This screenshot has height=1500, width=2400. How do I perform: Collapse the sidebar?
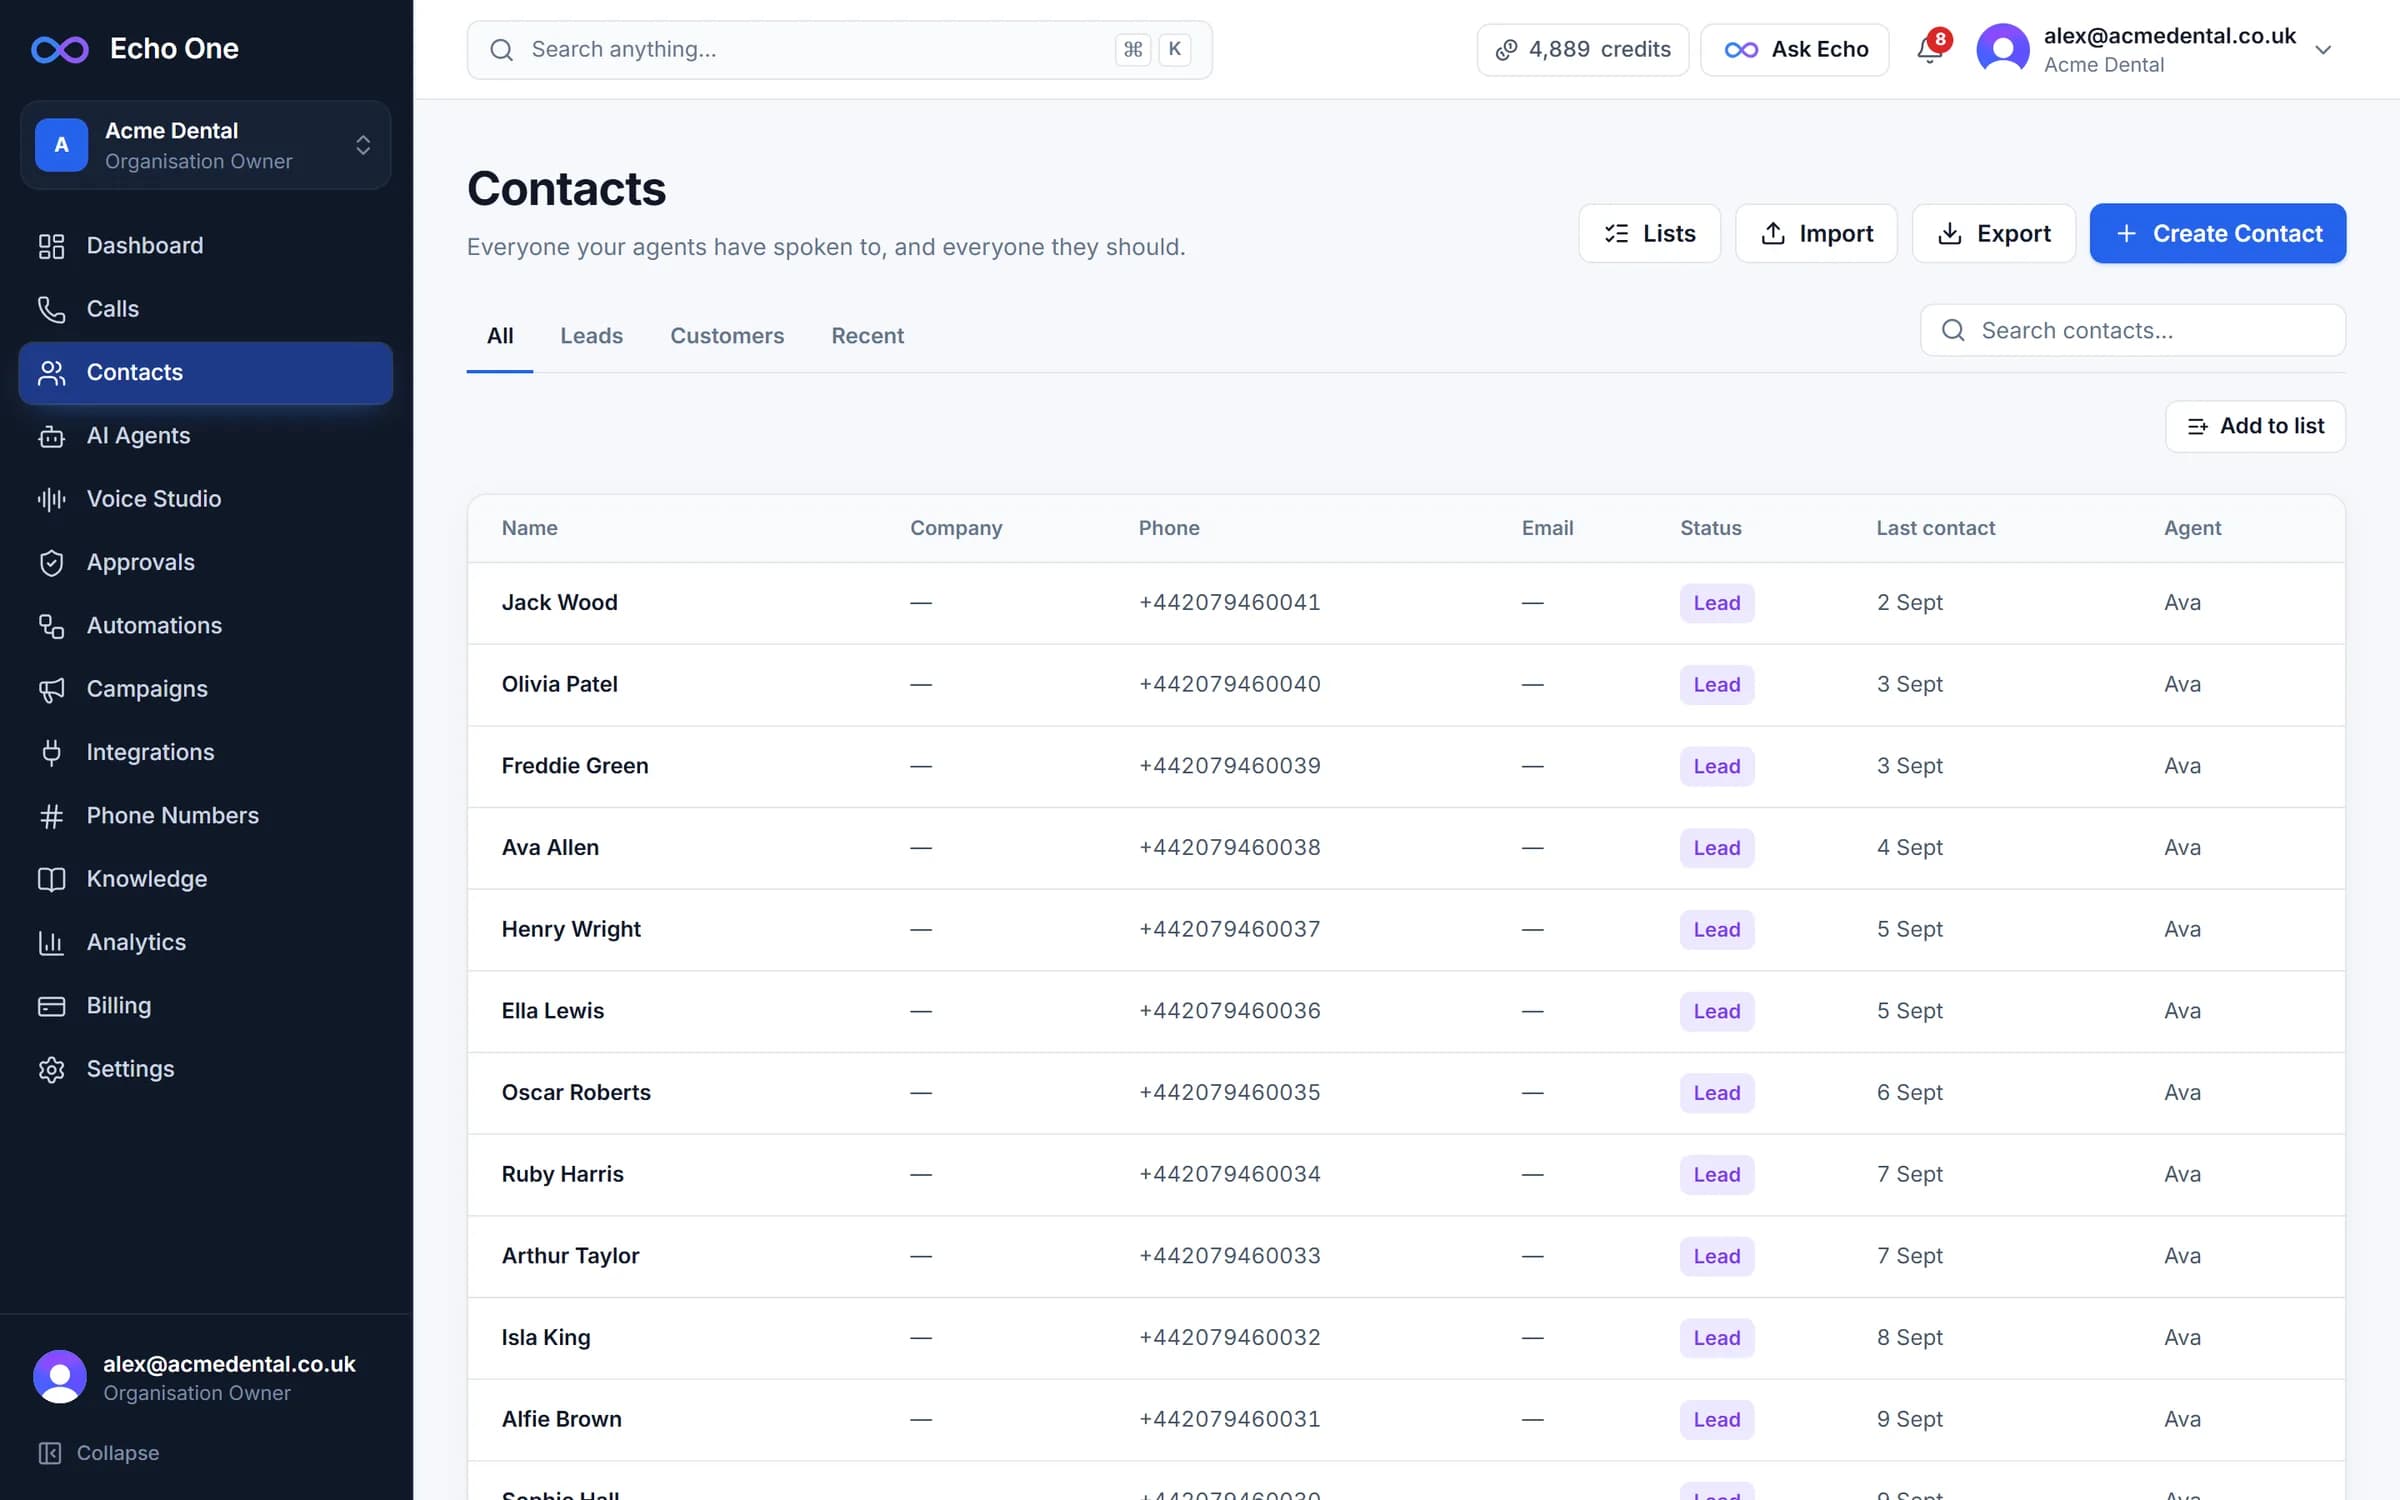(x=98, y=1453)
